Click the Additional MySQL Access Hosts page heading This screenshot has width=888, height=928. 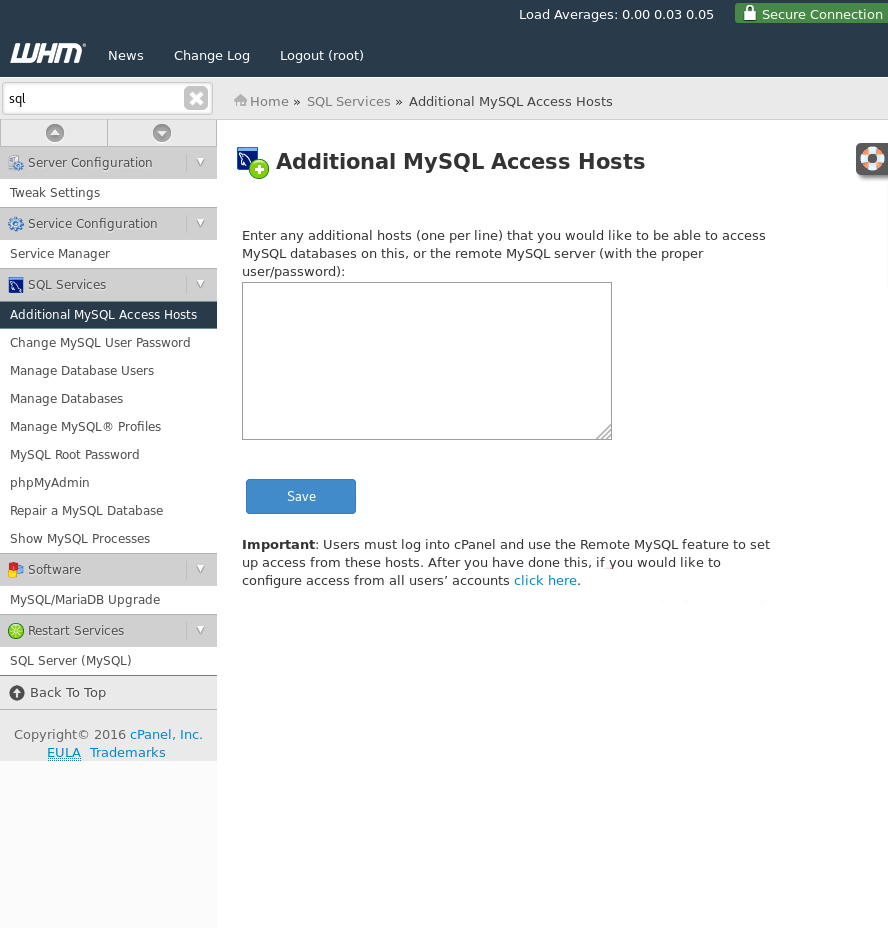(461, 162)
